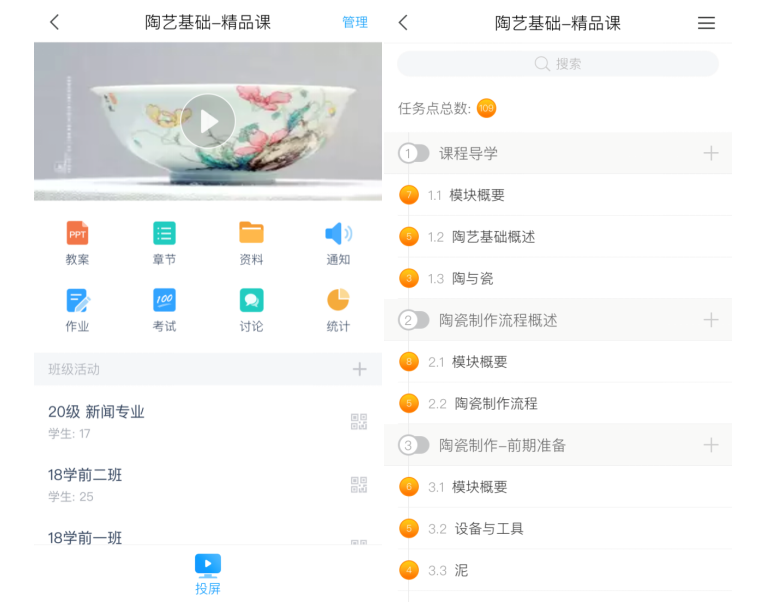Tap the 班级活动 header label
This screenshot has width=773, height=612.
(x=74, y=369)
